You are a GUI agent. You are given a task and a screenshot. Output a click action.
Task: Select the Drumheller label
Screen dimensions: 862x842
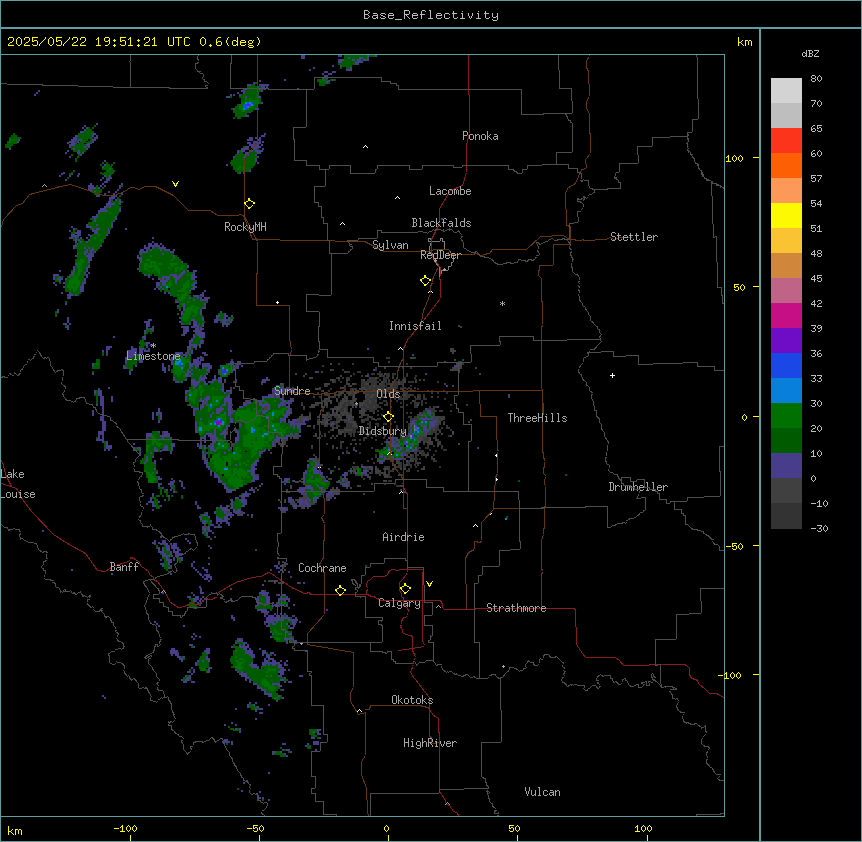coord(638,487)
